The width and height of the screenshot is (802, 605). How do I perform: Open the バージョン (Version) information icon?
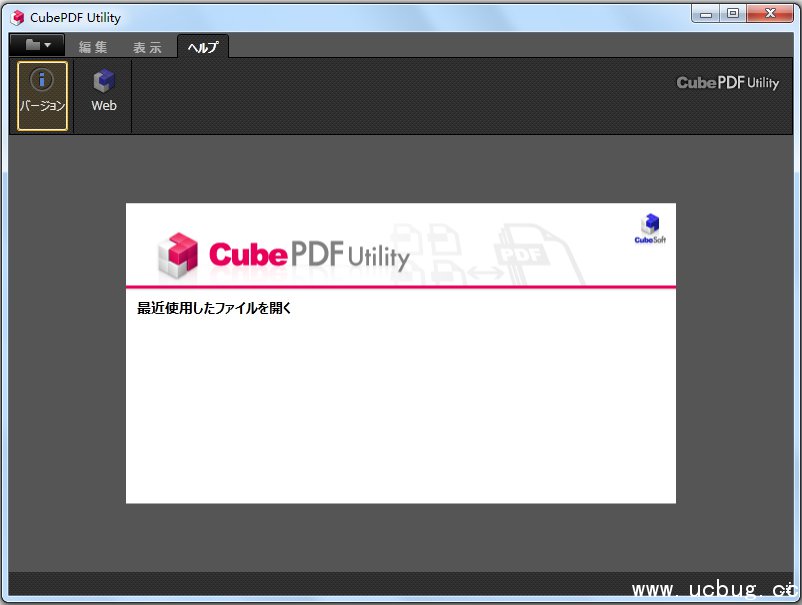(41, 95)
